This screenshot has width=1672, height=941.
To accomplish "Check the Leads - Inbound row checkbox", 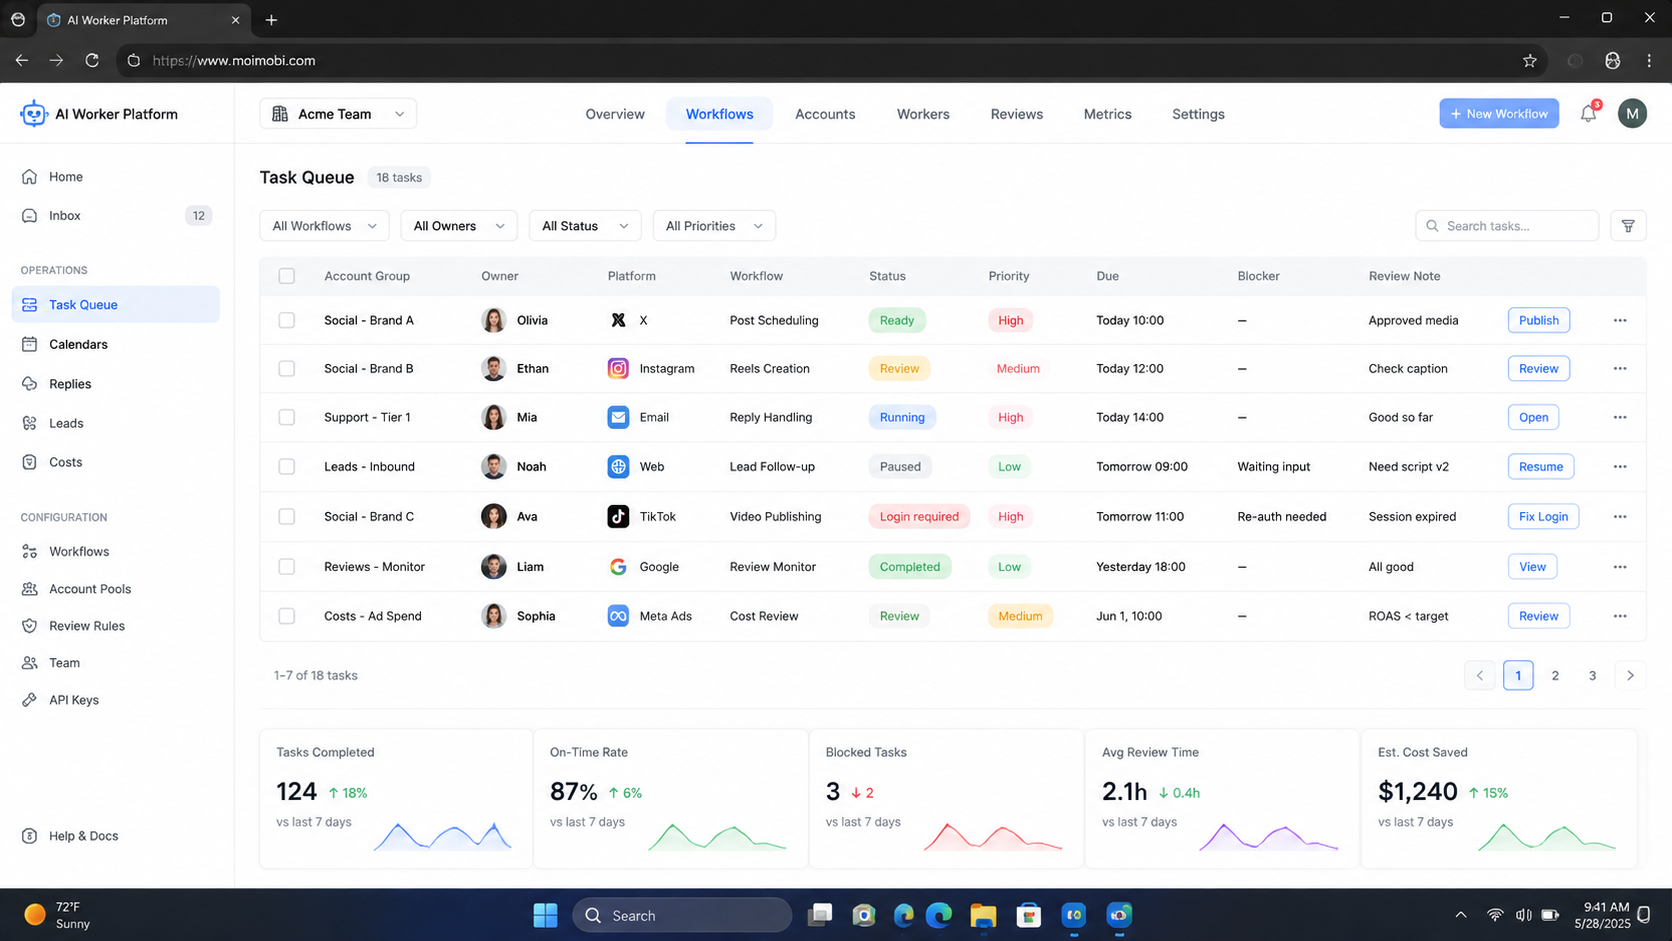I will click(x=287, y=466).
